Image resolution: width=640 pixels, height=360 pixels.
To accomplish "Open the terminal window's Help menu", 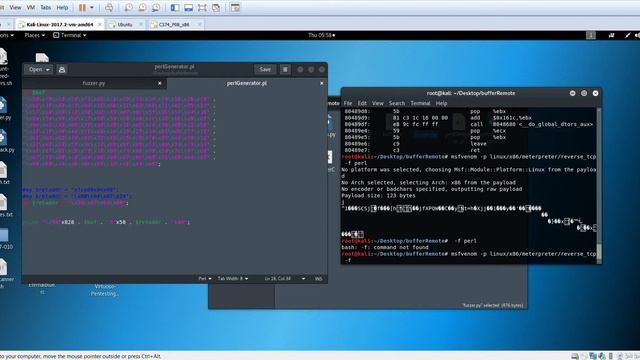I will (x=441, y=103).
